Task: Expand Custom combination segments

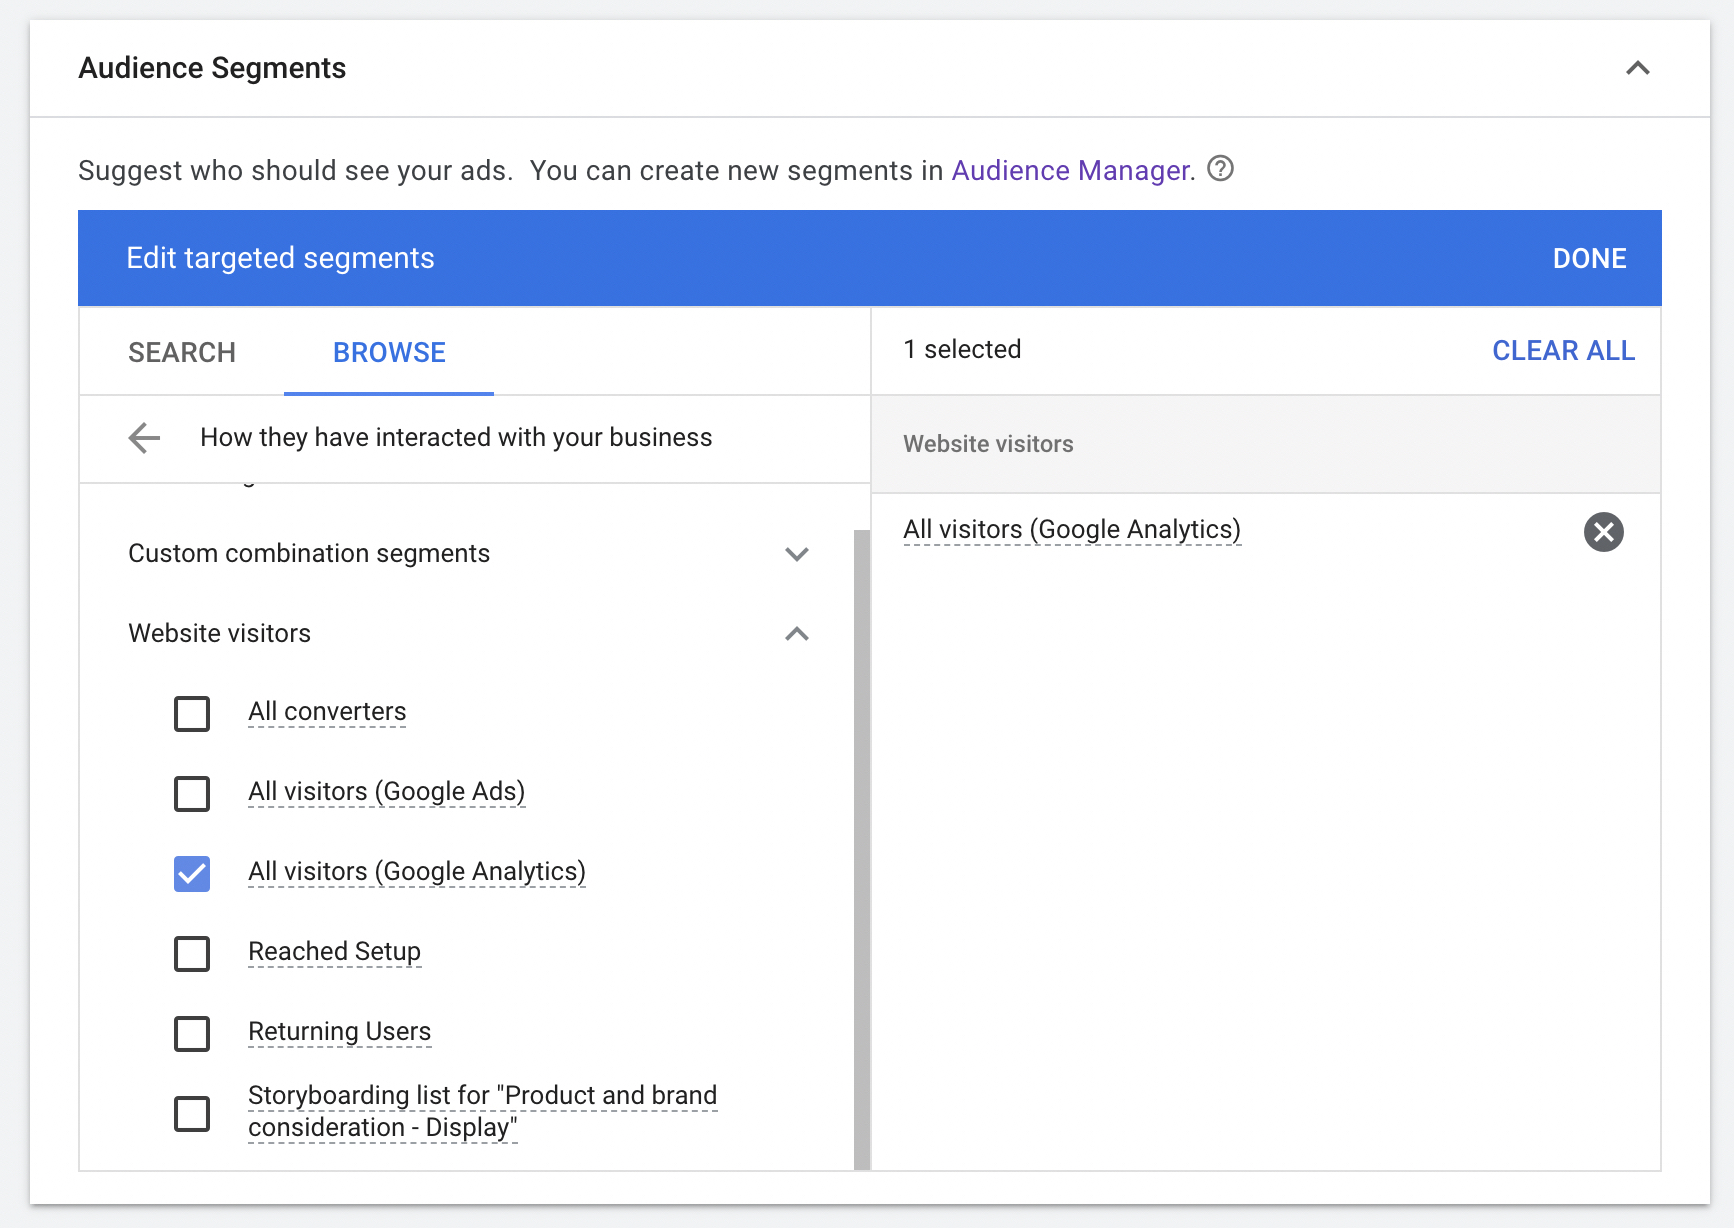Action: click(797, 554)
